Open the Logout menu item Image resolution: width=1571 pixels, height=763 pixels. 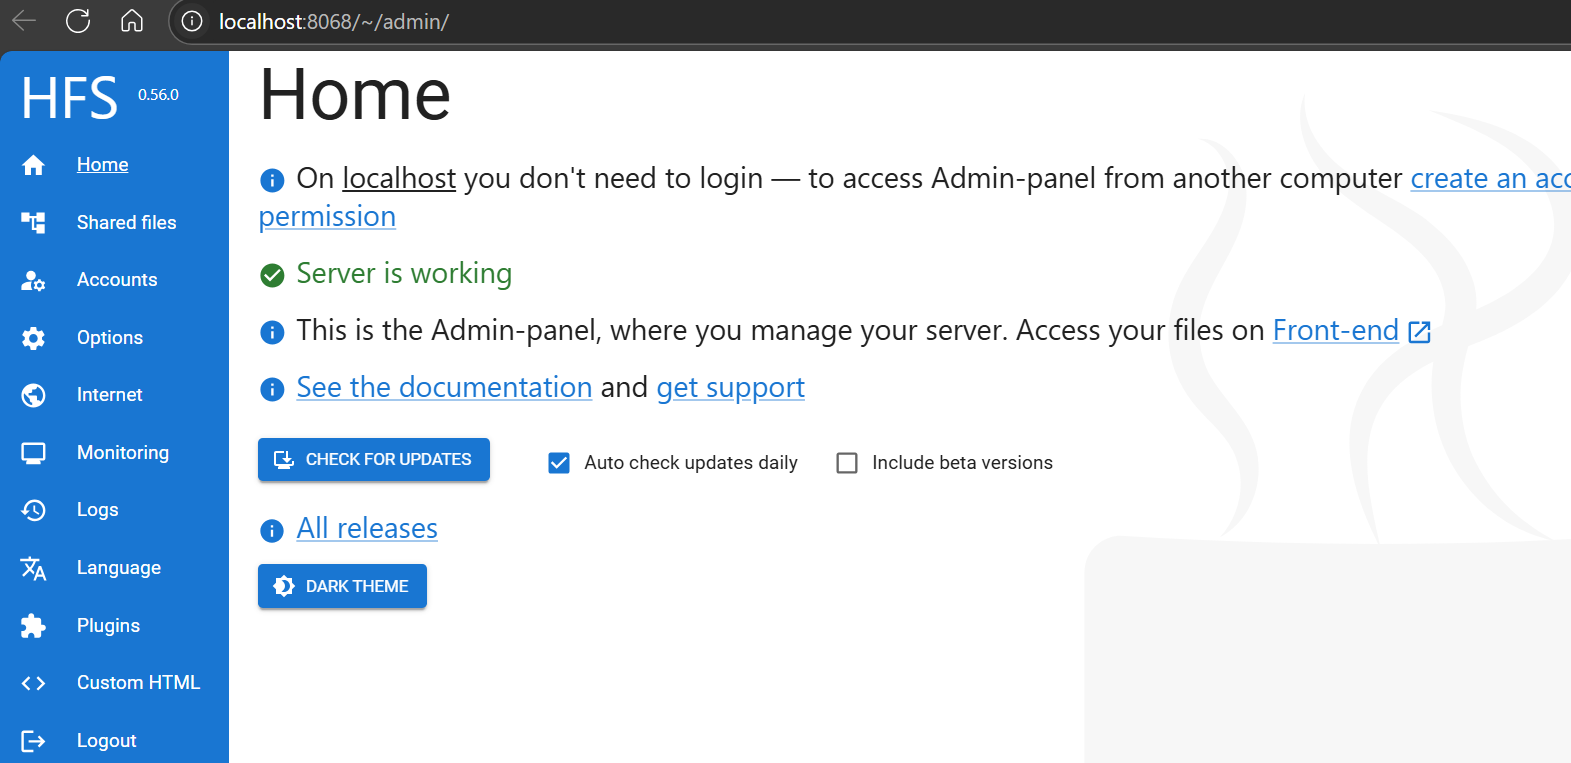[x=106, y=741]
